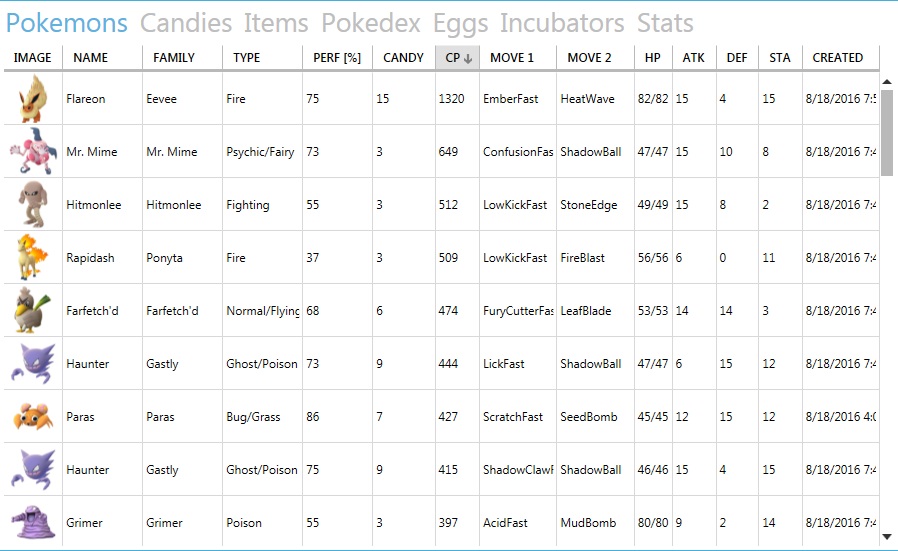Sort by the CREATED column header
This screenshot has width=898, height=551.
(x=838, y=58)
